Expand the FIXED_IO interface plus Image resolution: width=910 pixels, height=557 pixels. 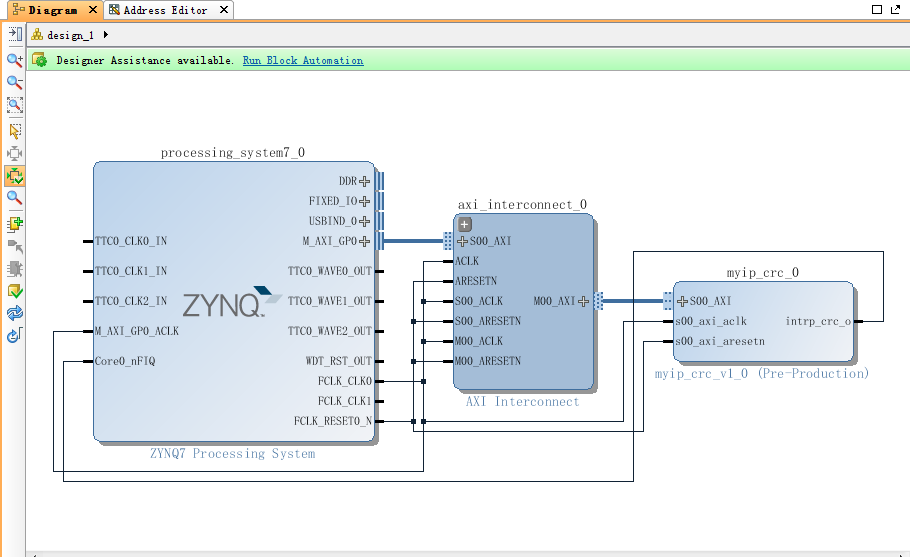[x=364, y=201]
